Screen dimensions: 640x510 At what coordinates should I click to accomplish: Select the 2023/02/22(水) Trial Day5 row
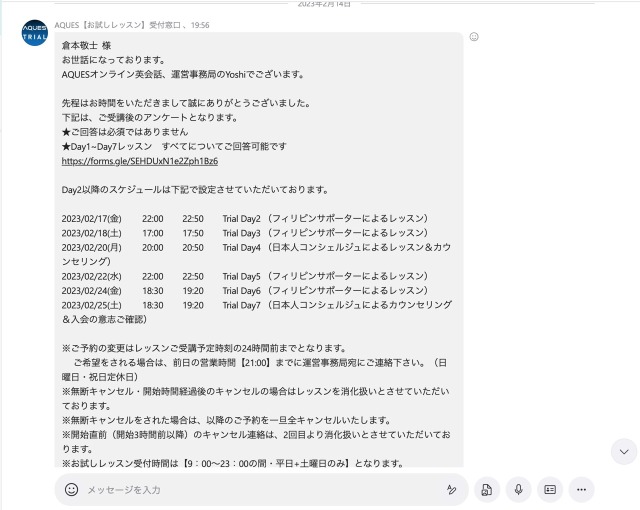[244, 276]
